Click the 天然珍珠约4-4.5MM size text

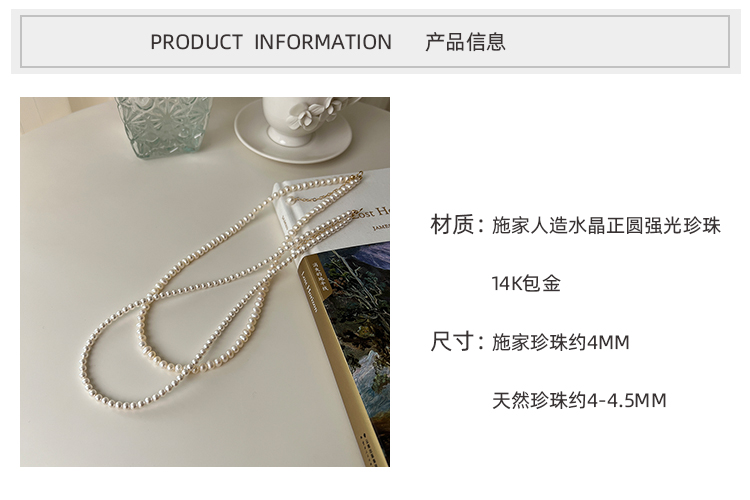(579, 400)
